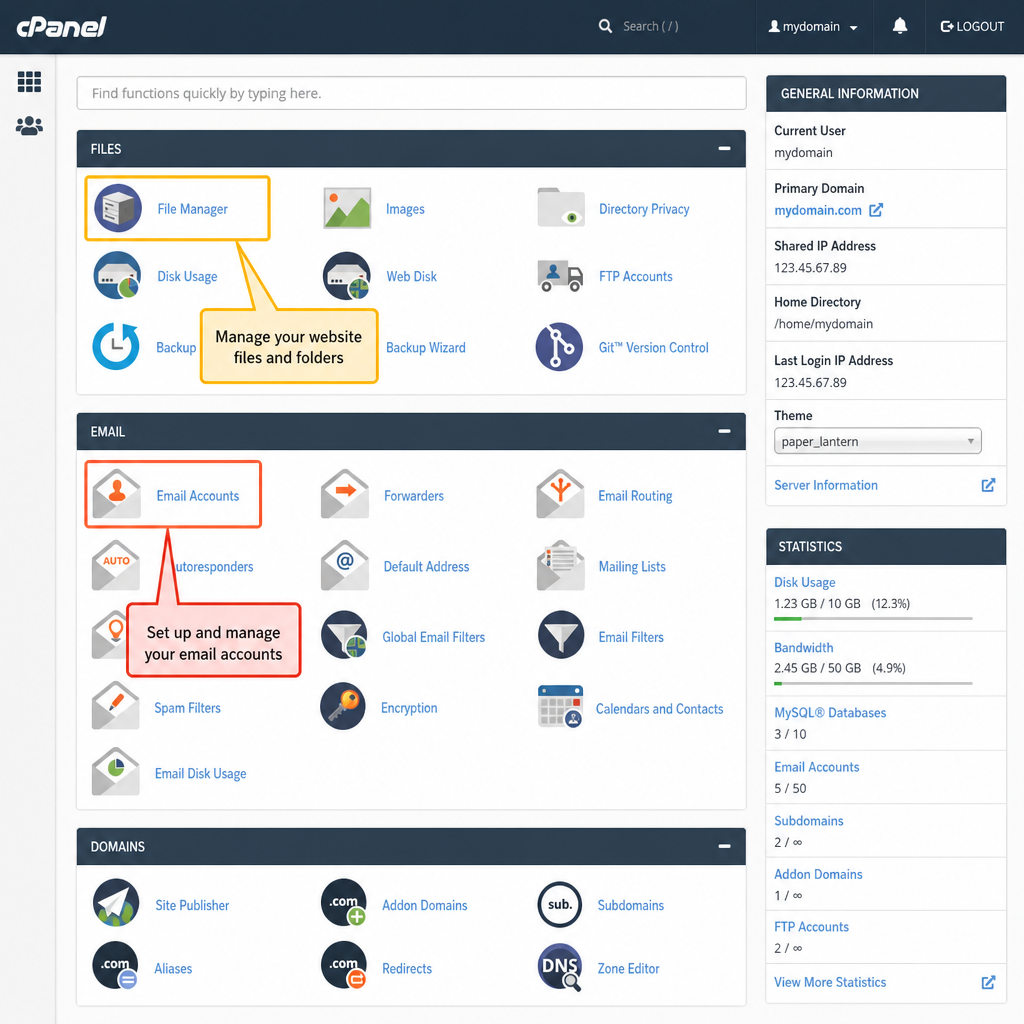Image resolution: width=1024 pixels, height=1024 pixels.
Task: Click the external-link icon beside Server Information
Action: [988, 485]
